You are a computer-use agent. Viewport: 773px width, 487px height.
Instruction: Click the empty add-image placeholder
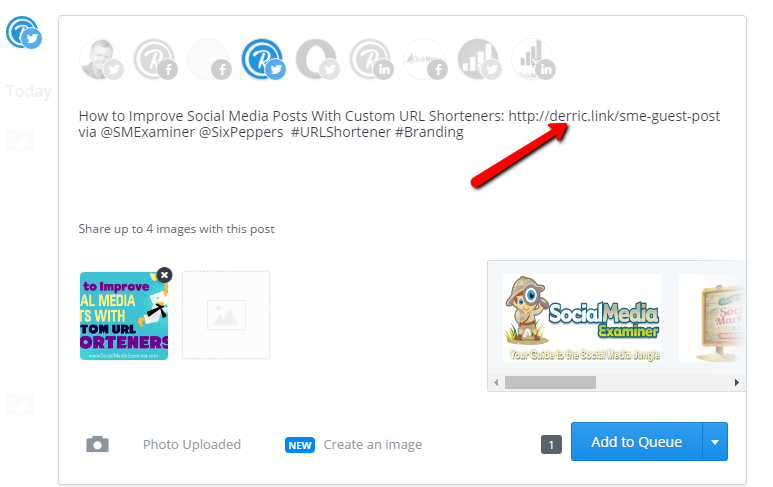226,315
